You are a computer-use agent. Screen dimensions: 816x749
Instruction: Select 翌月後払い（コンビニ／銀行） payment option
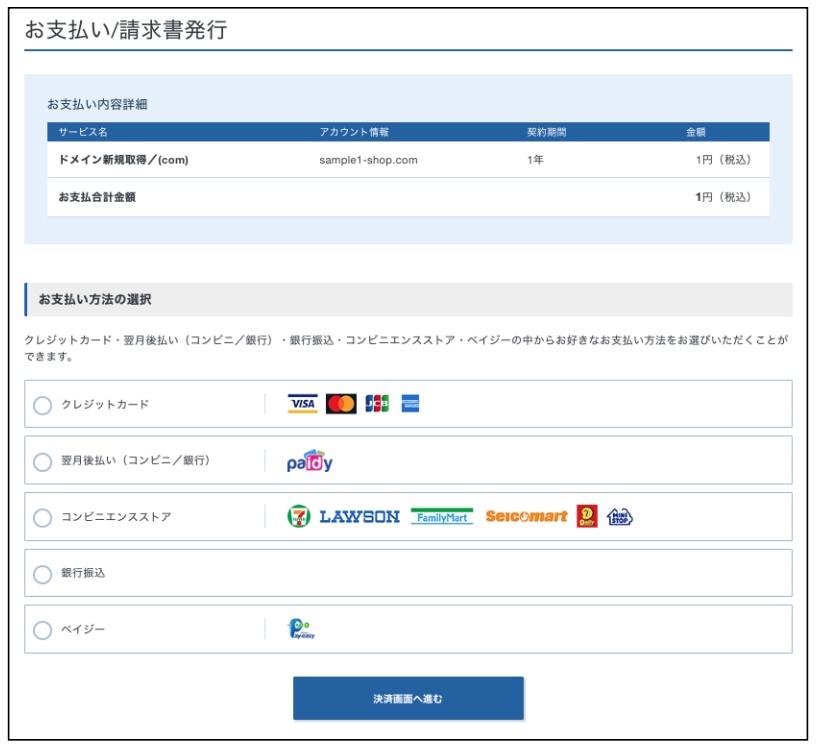point(43,462)
